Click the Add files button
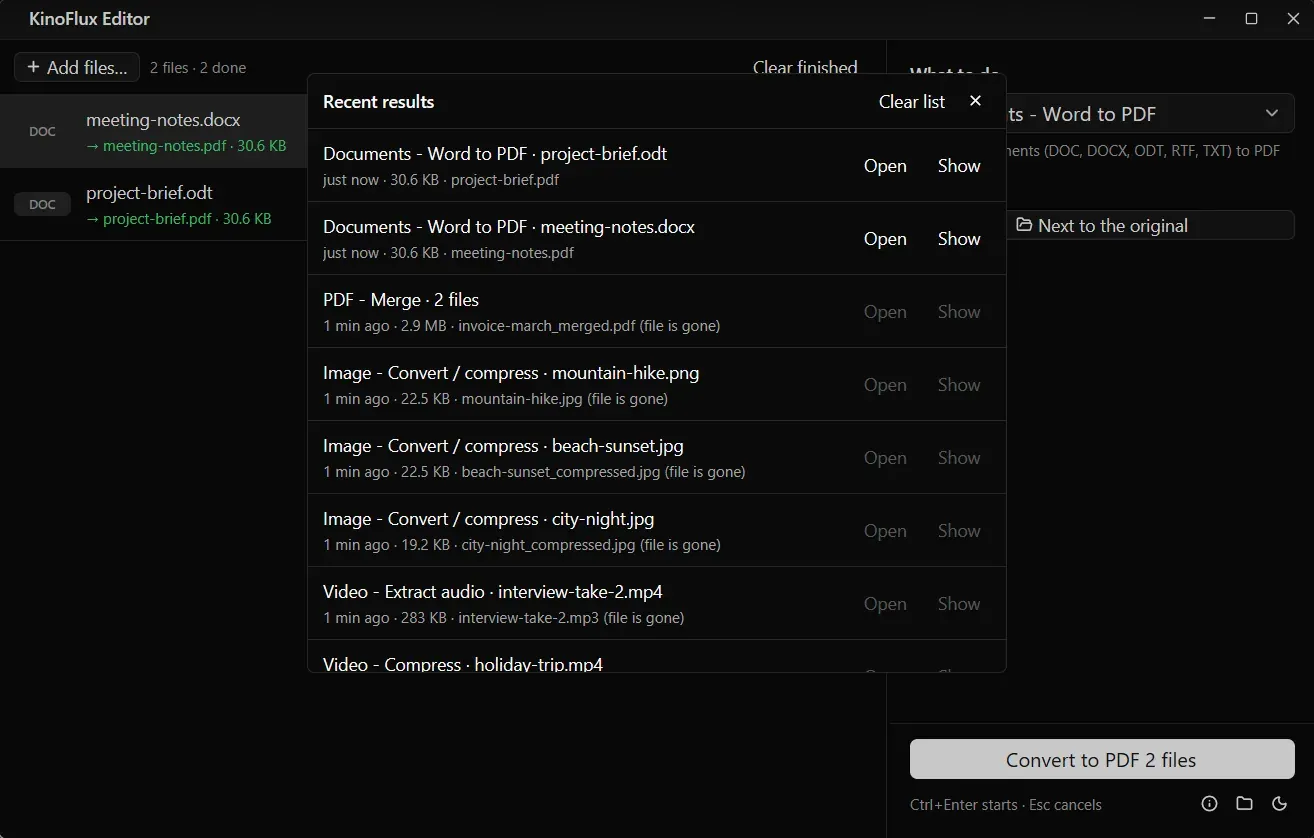Viewport: 1314px width, 838px height. (x=77, y=67)
